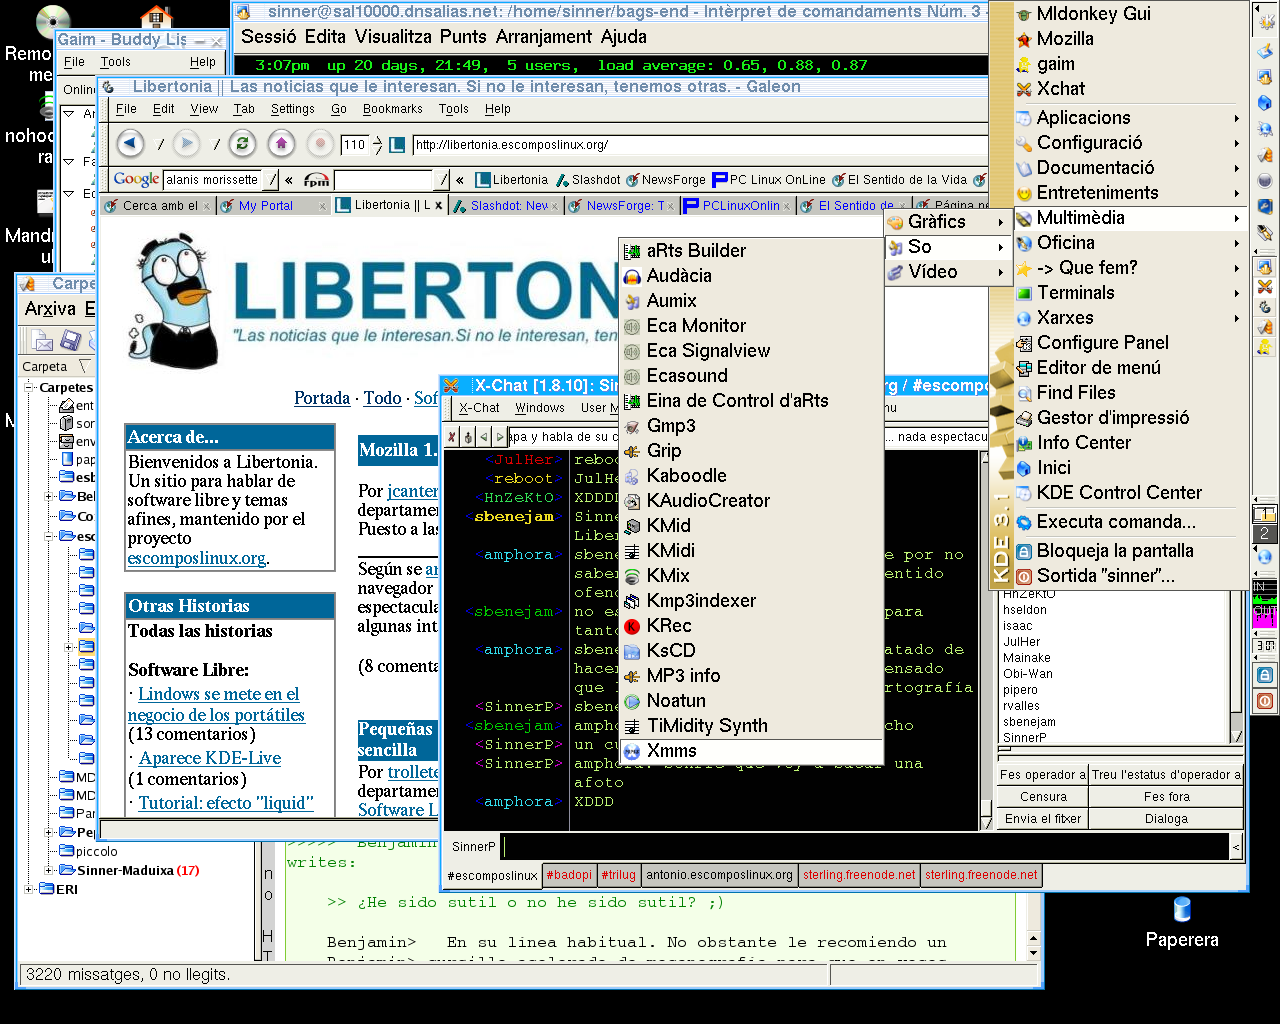The height and width of the screenshot is (1024, 1280).
Task: Click Envia el fitxer in X-Chat
Action: pyautogui.click(x=1043, y=819)
